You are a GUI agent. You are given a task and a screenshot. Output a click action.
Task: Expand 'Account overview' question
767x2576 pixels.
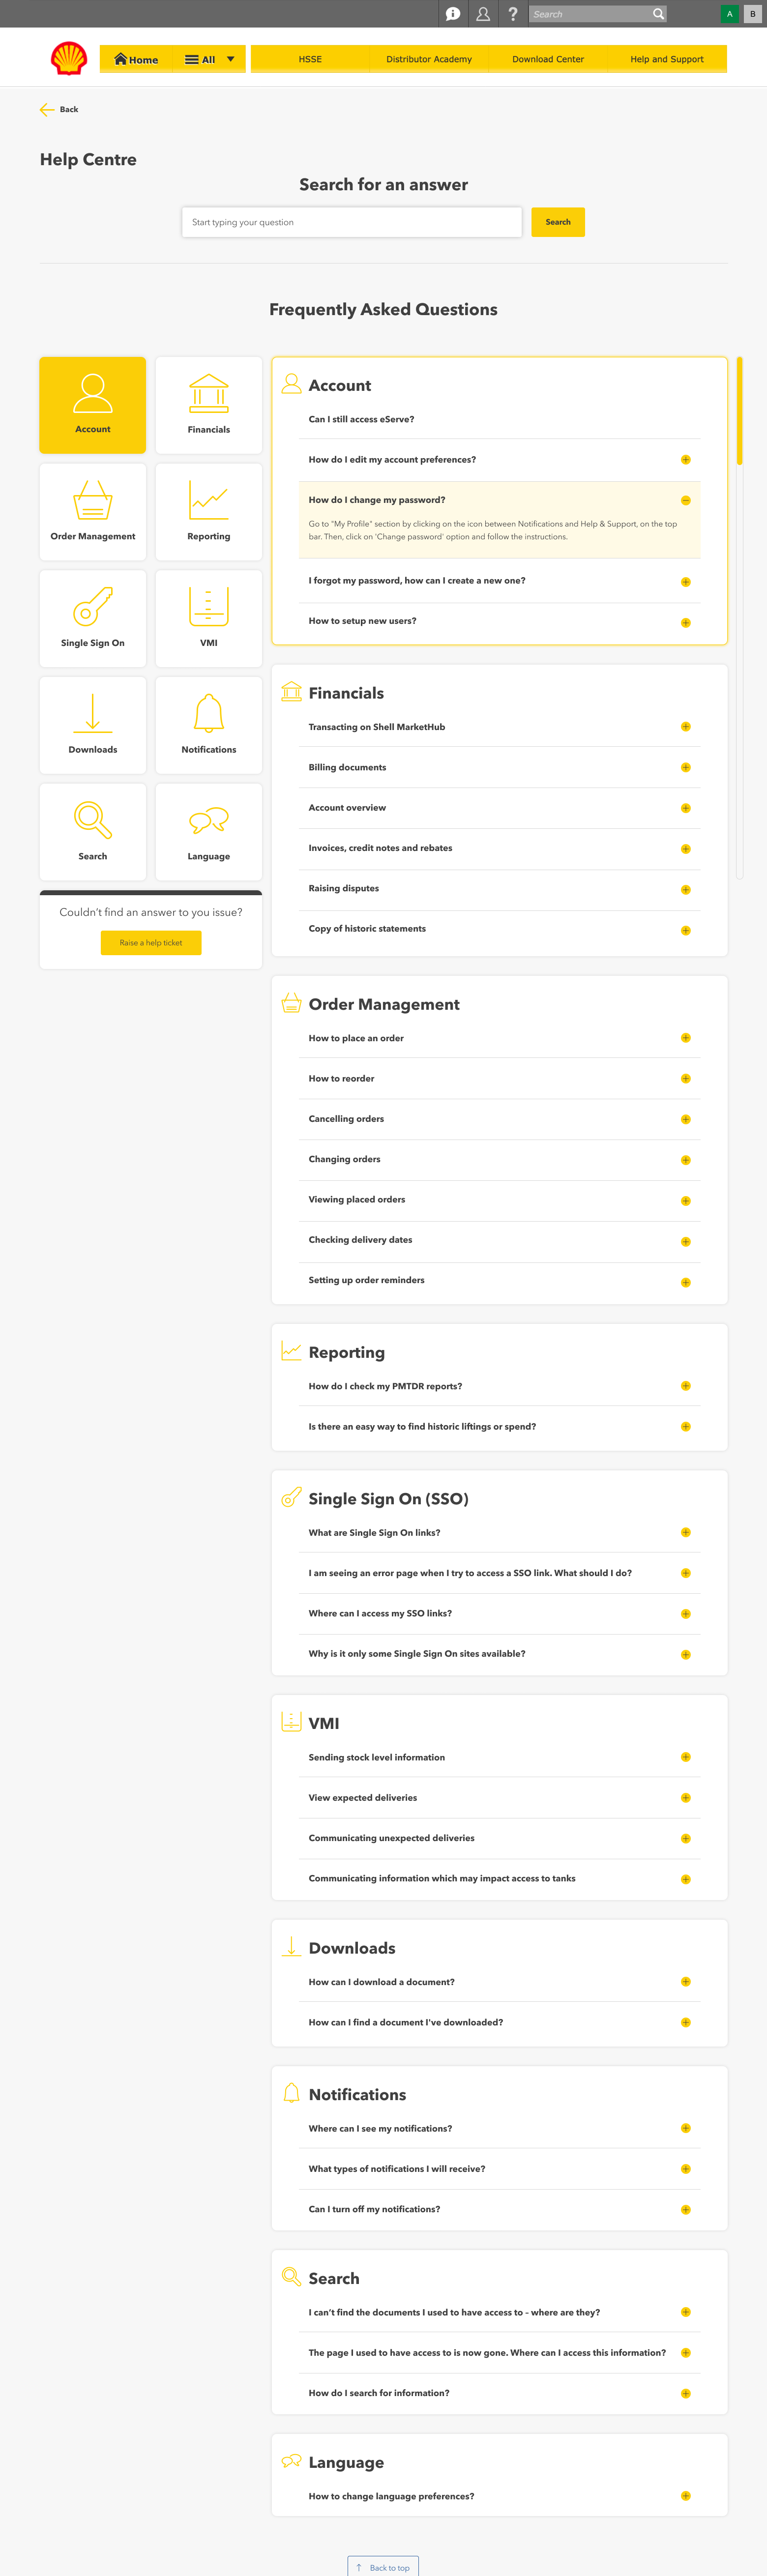685,808
